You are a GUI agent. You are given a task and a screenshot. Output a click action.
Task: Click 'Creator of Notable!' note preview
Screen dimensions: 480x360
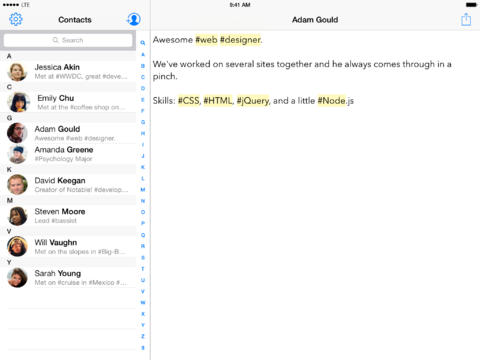[81, 190]
